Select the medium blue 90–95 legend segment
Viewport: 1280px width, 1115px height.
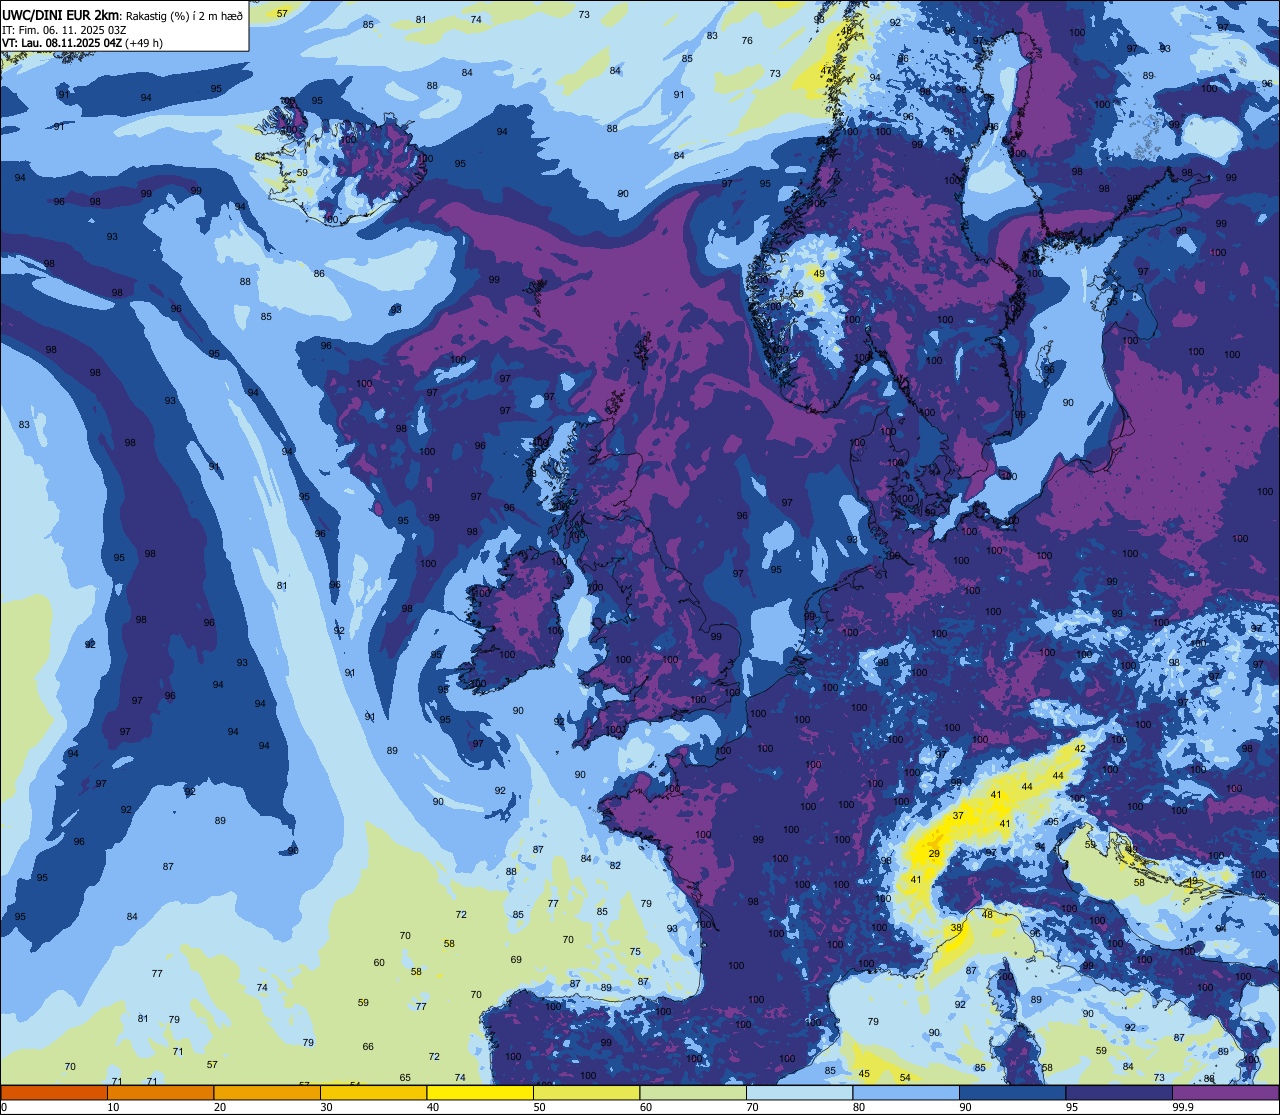pyautogui.click(x=1012, y=1093)
